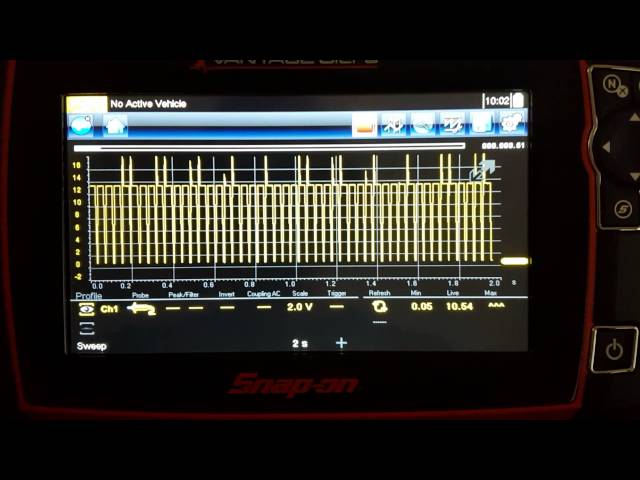The image size is (640, 480).
Task: Tap the cursors icon left of zoom icon
Action: click(422, 124)
